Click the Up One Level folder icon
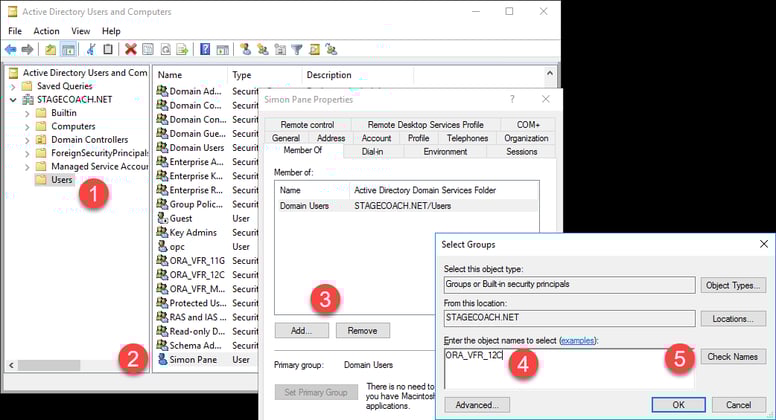 pyautogui.click(x=50, y=49)
